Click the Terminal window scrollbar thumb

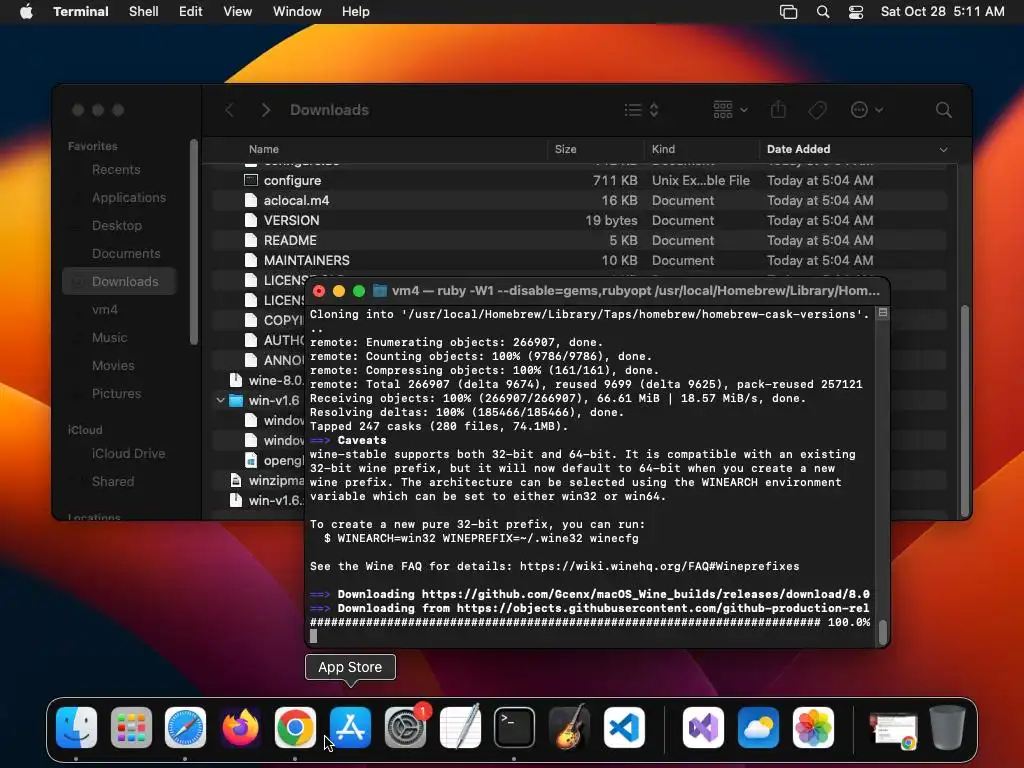click(x=882, y=632)
